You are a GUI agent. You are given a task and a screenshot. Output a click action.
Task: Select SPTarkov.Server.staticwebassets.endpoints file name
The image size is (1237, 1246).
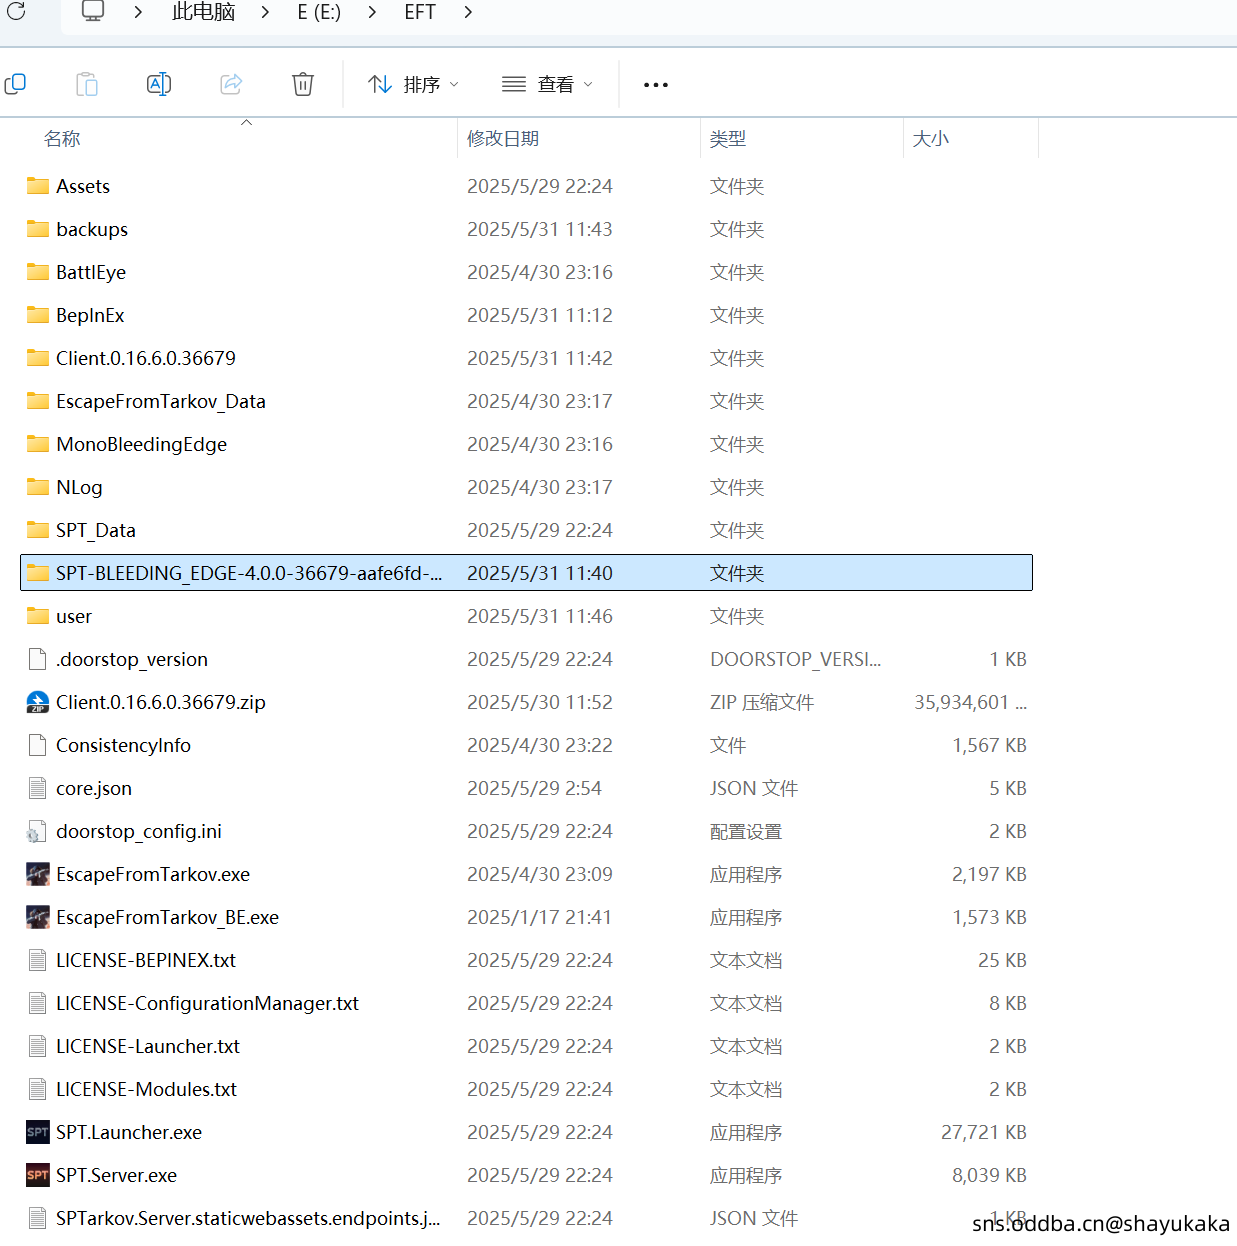point(248,1218)
